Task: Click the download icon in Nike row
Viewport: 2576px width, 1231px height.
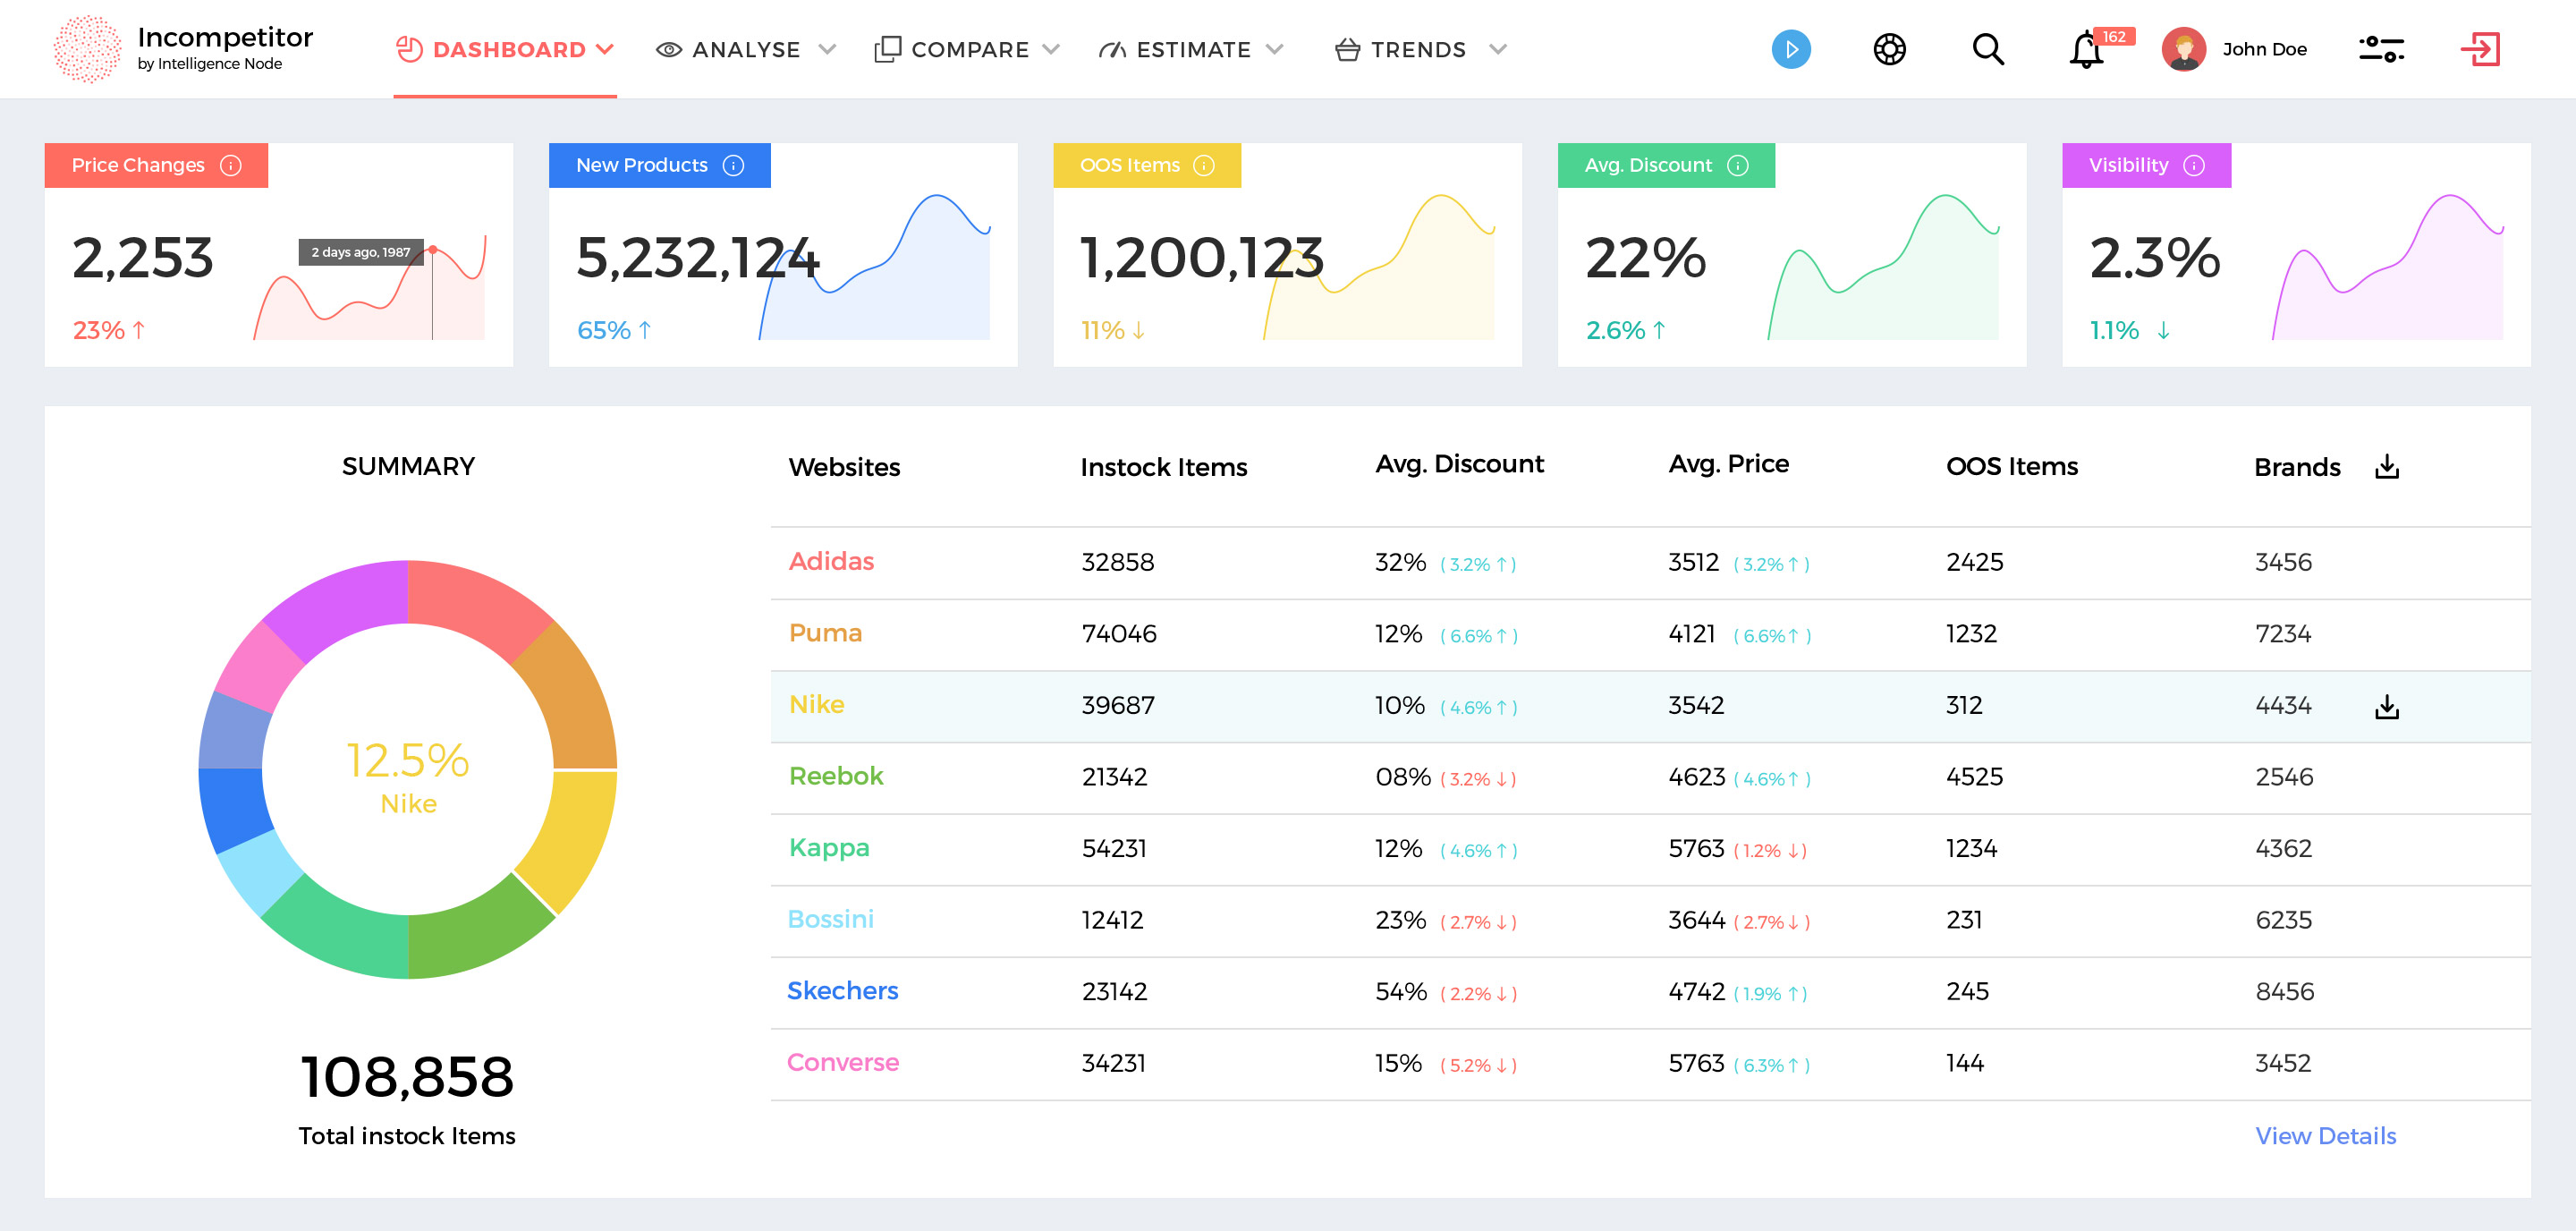Action: 2386,706
